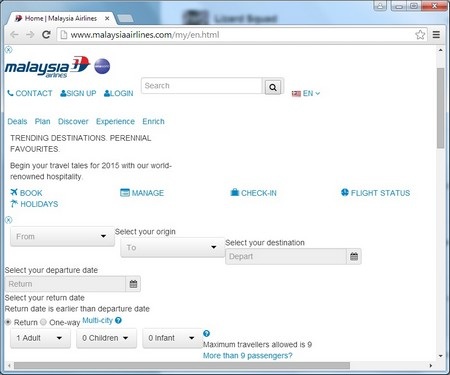The image size is (450, 375).
Task: Click the help icon beside Multi-city
Action: pyautogui.click(x=118, y=320)
